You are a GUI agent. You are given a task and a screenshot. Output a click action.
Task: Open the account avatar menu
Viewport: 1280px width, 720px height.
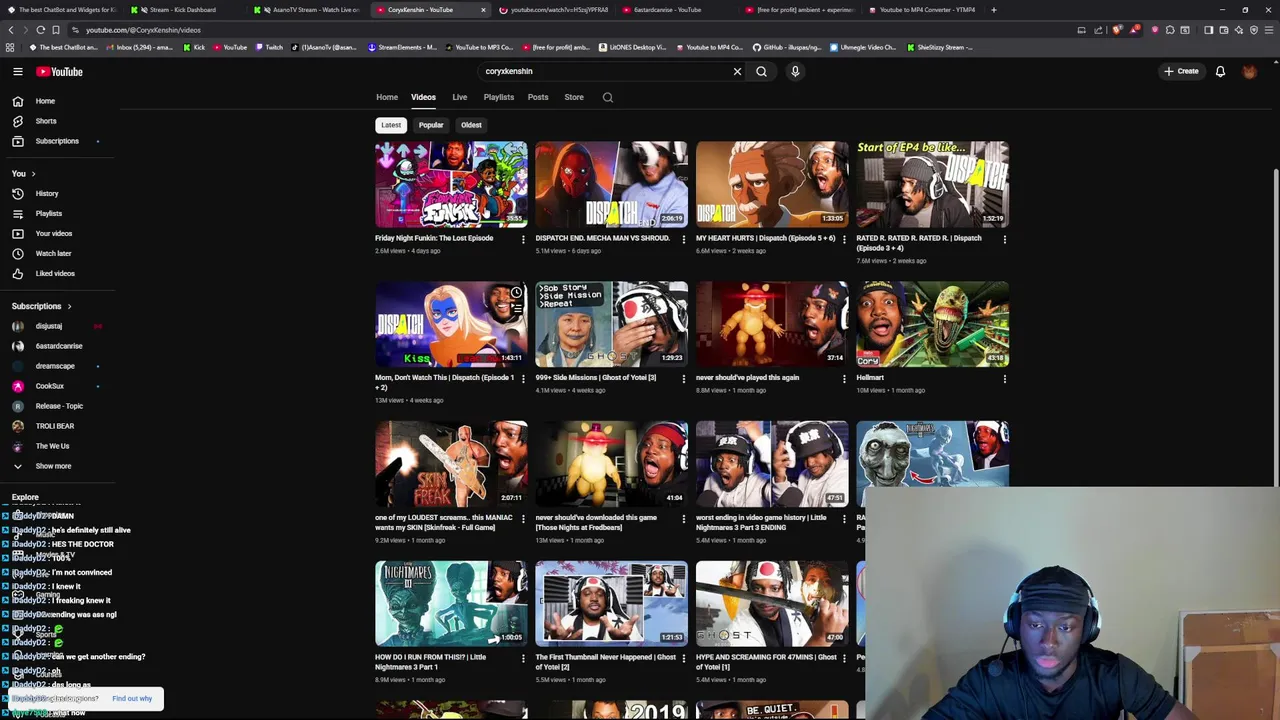[x=1249, y=71]
